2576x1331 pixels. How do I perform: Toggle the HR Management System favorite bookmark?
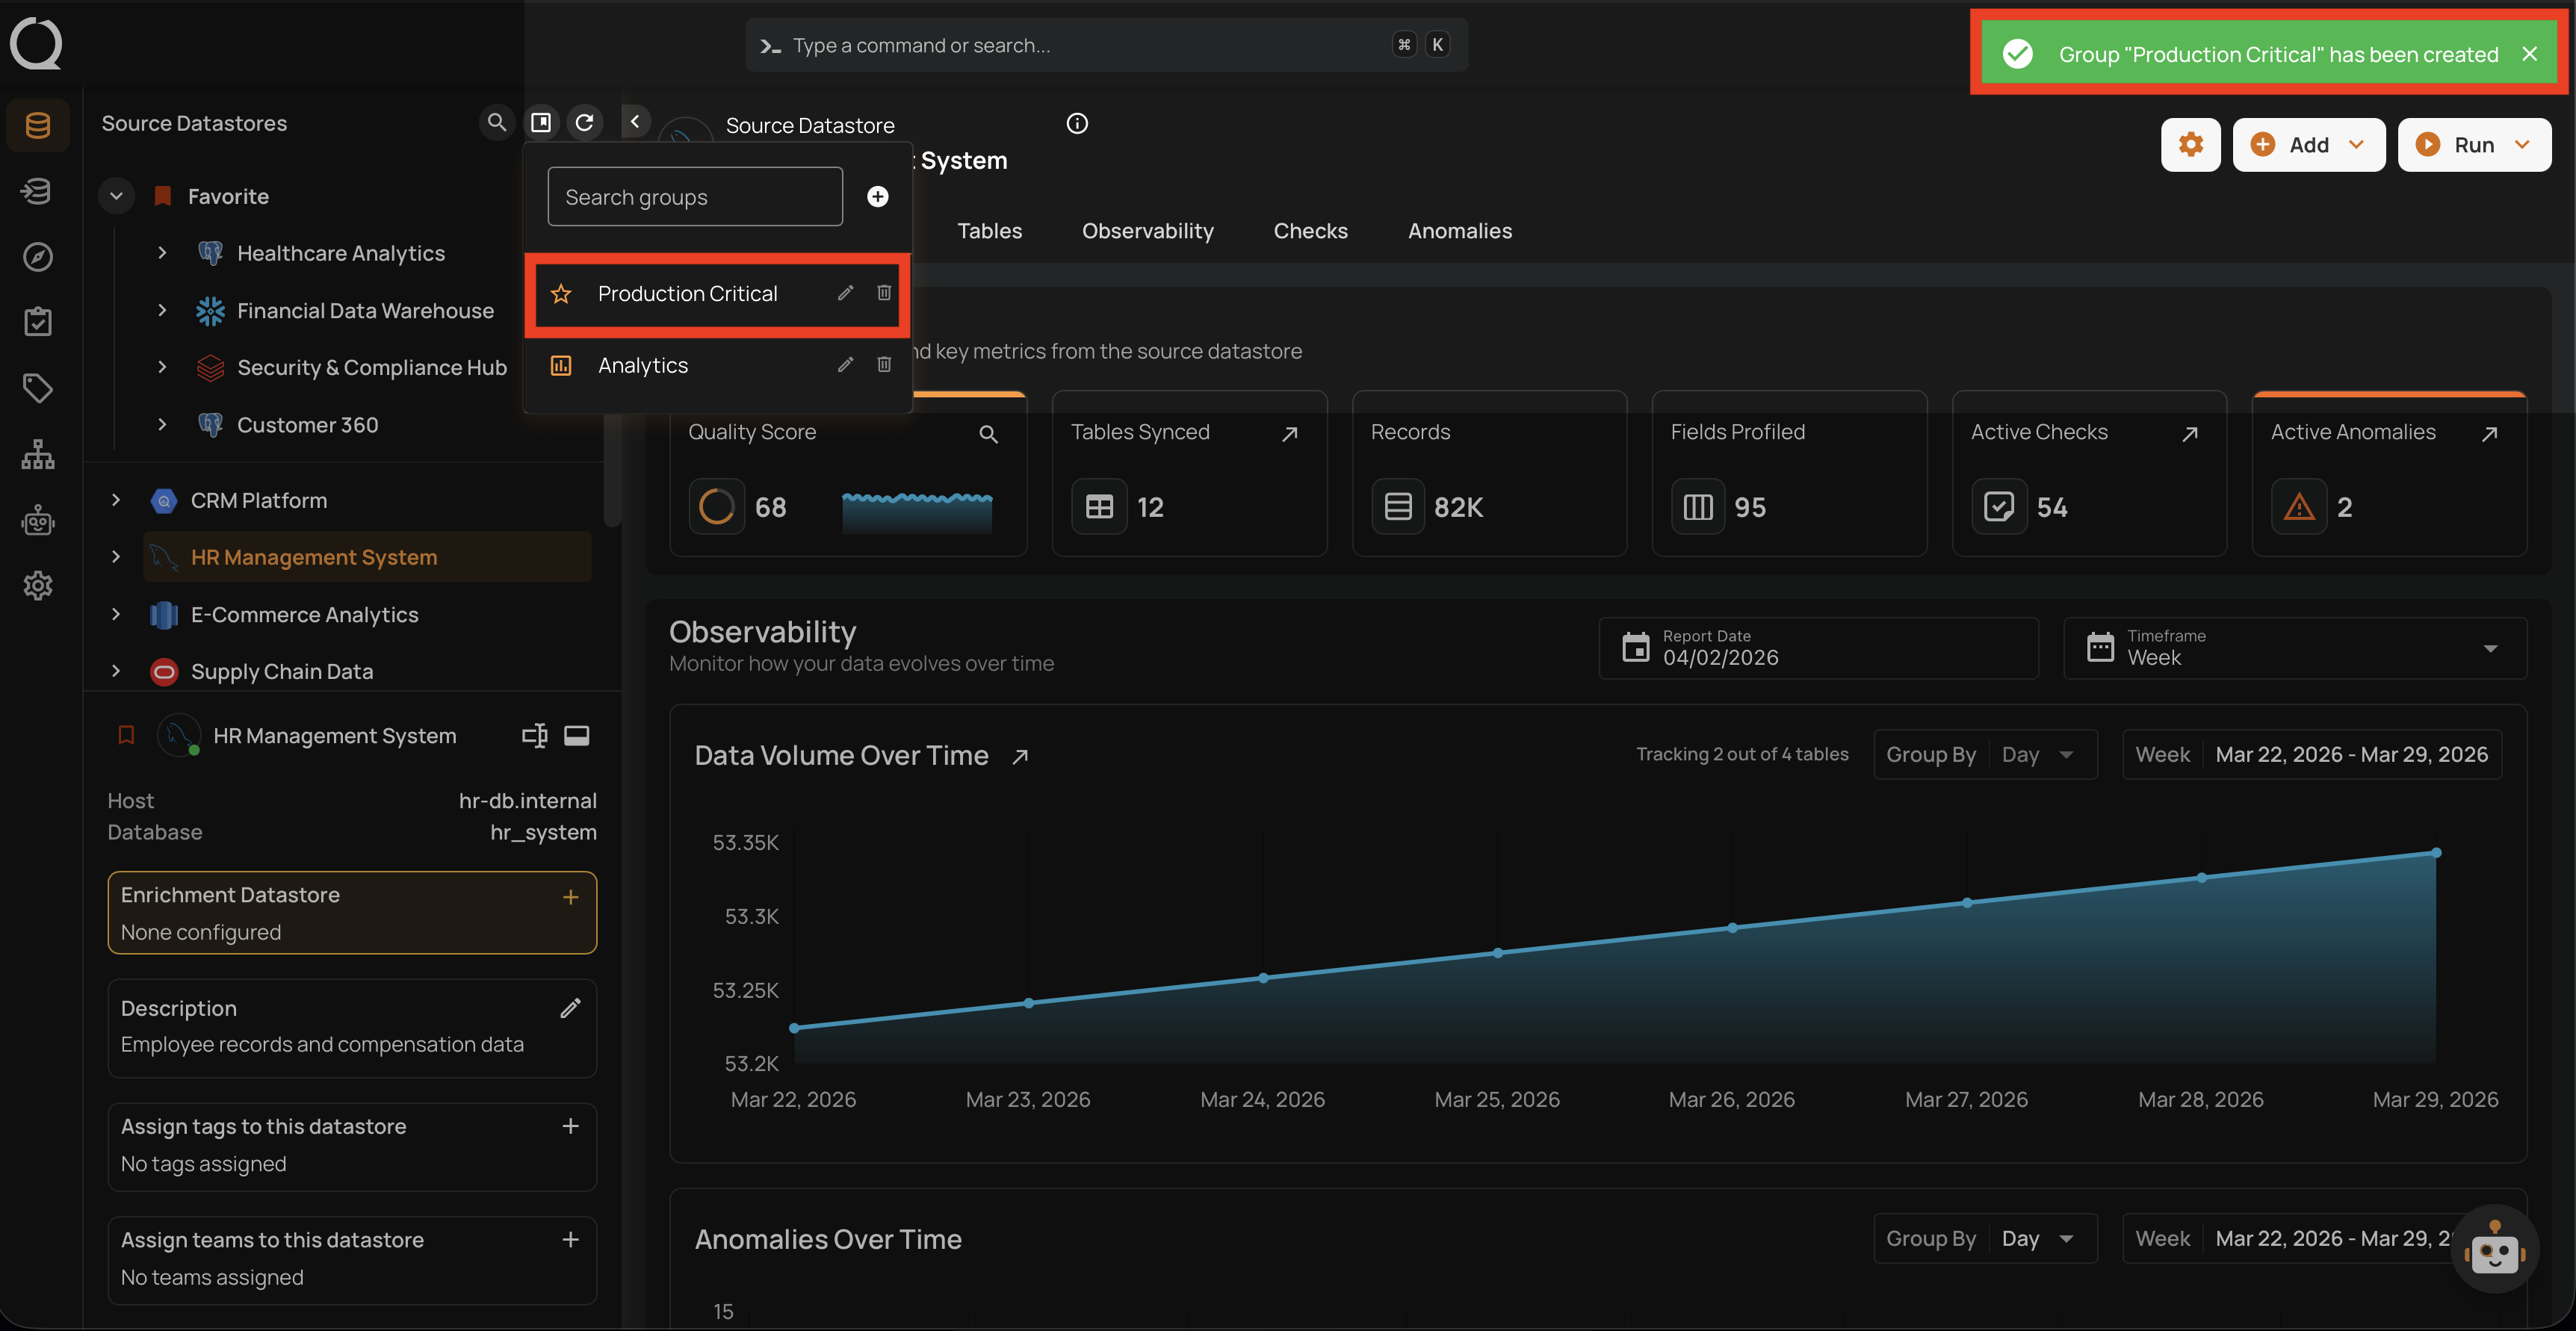[126, 735]
